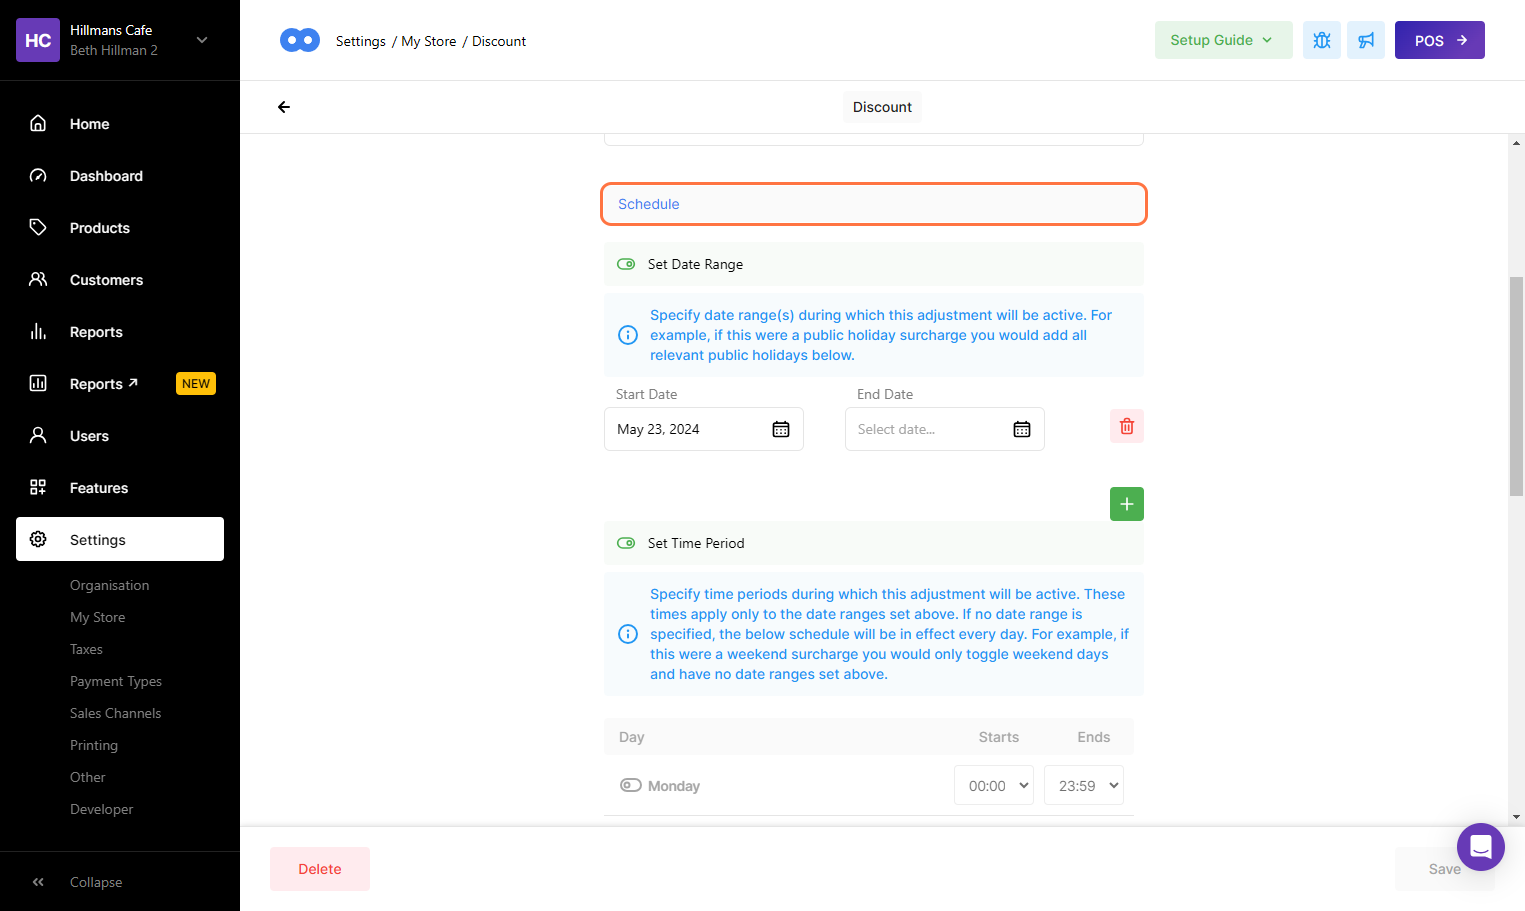Screen dimensions: 1525x911
Task: Select Payment Types under Settings
Action: (x=116, y=681)
